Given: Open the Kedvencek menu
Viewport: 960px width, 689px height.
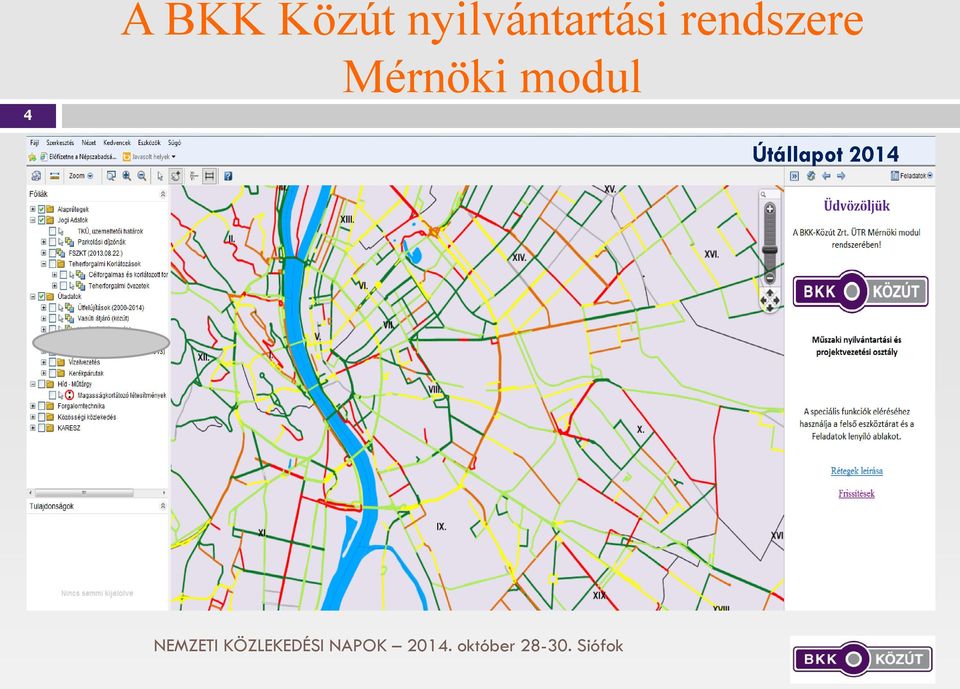Looking at the screenshot, I should [117, 143].
